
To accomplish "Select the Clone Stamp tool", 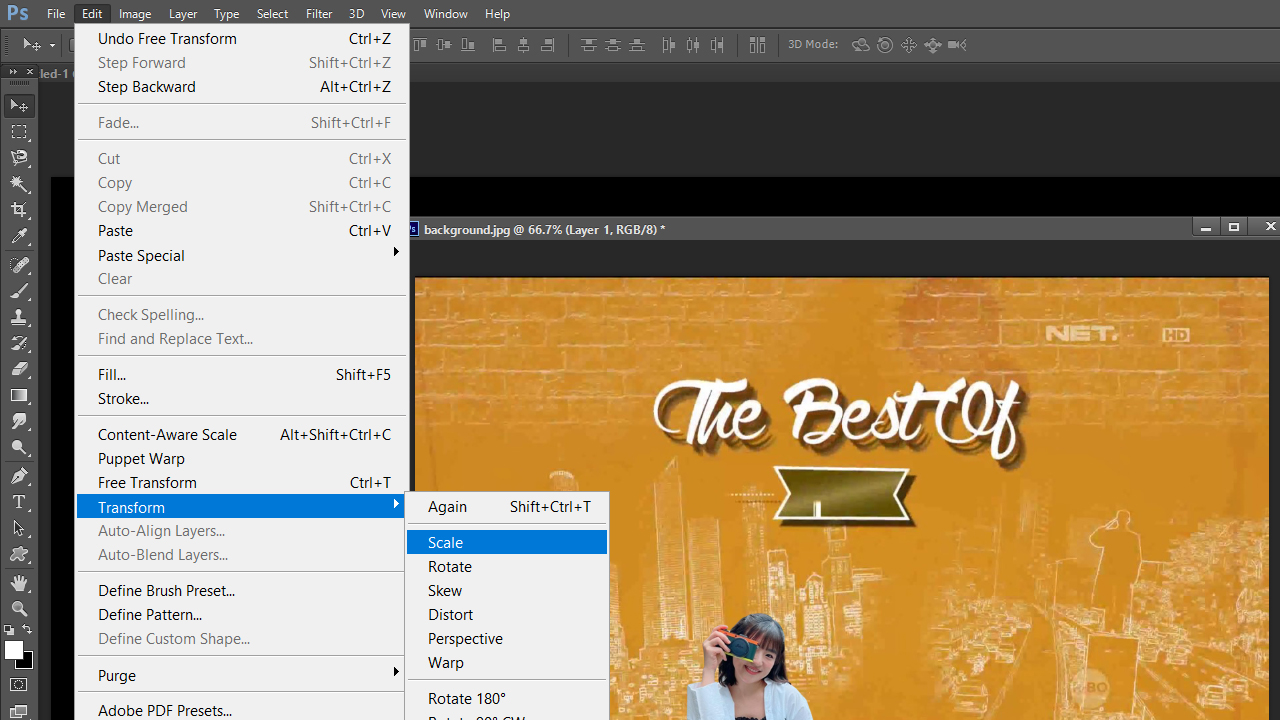I will coord(19,317).
